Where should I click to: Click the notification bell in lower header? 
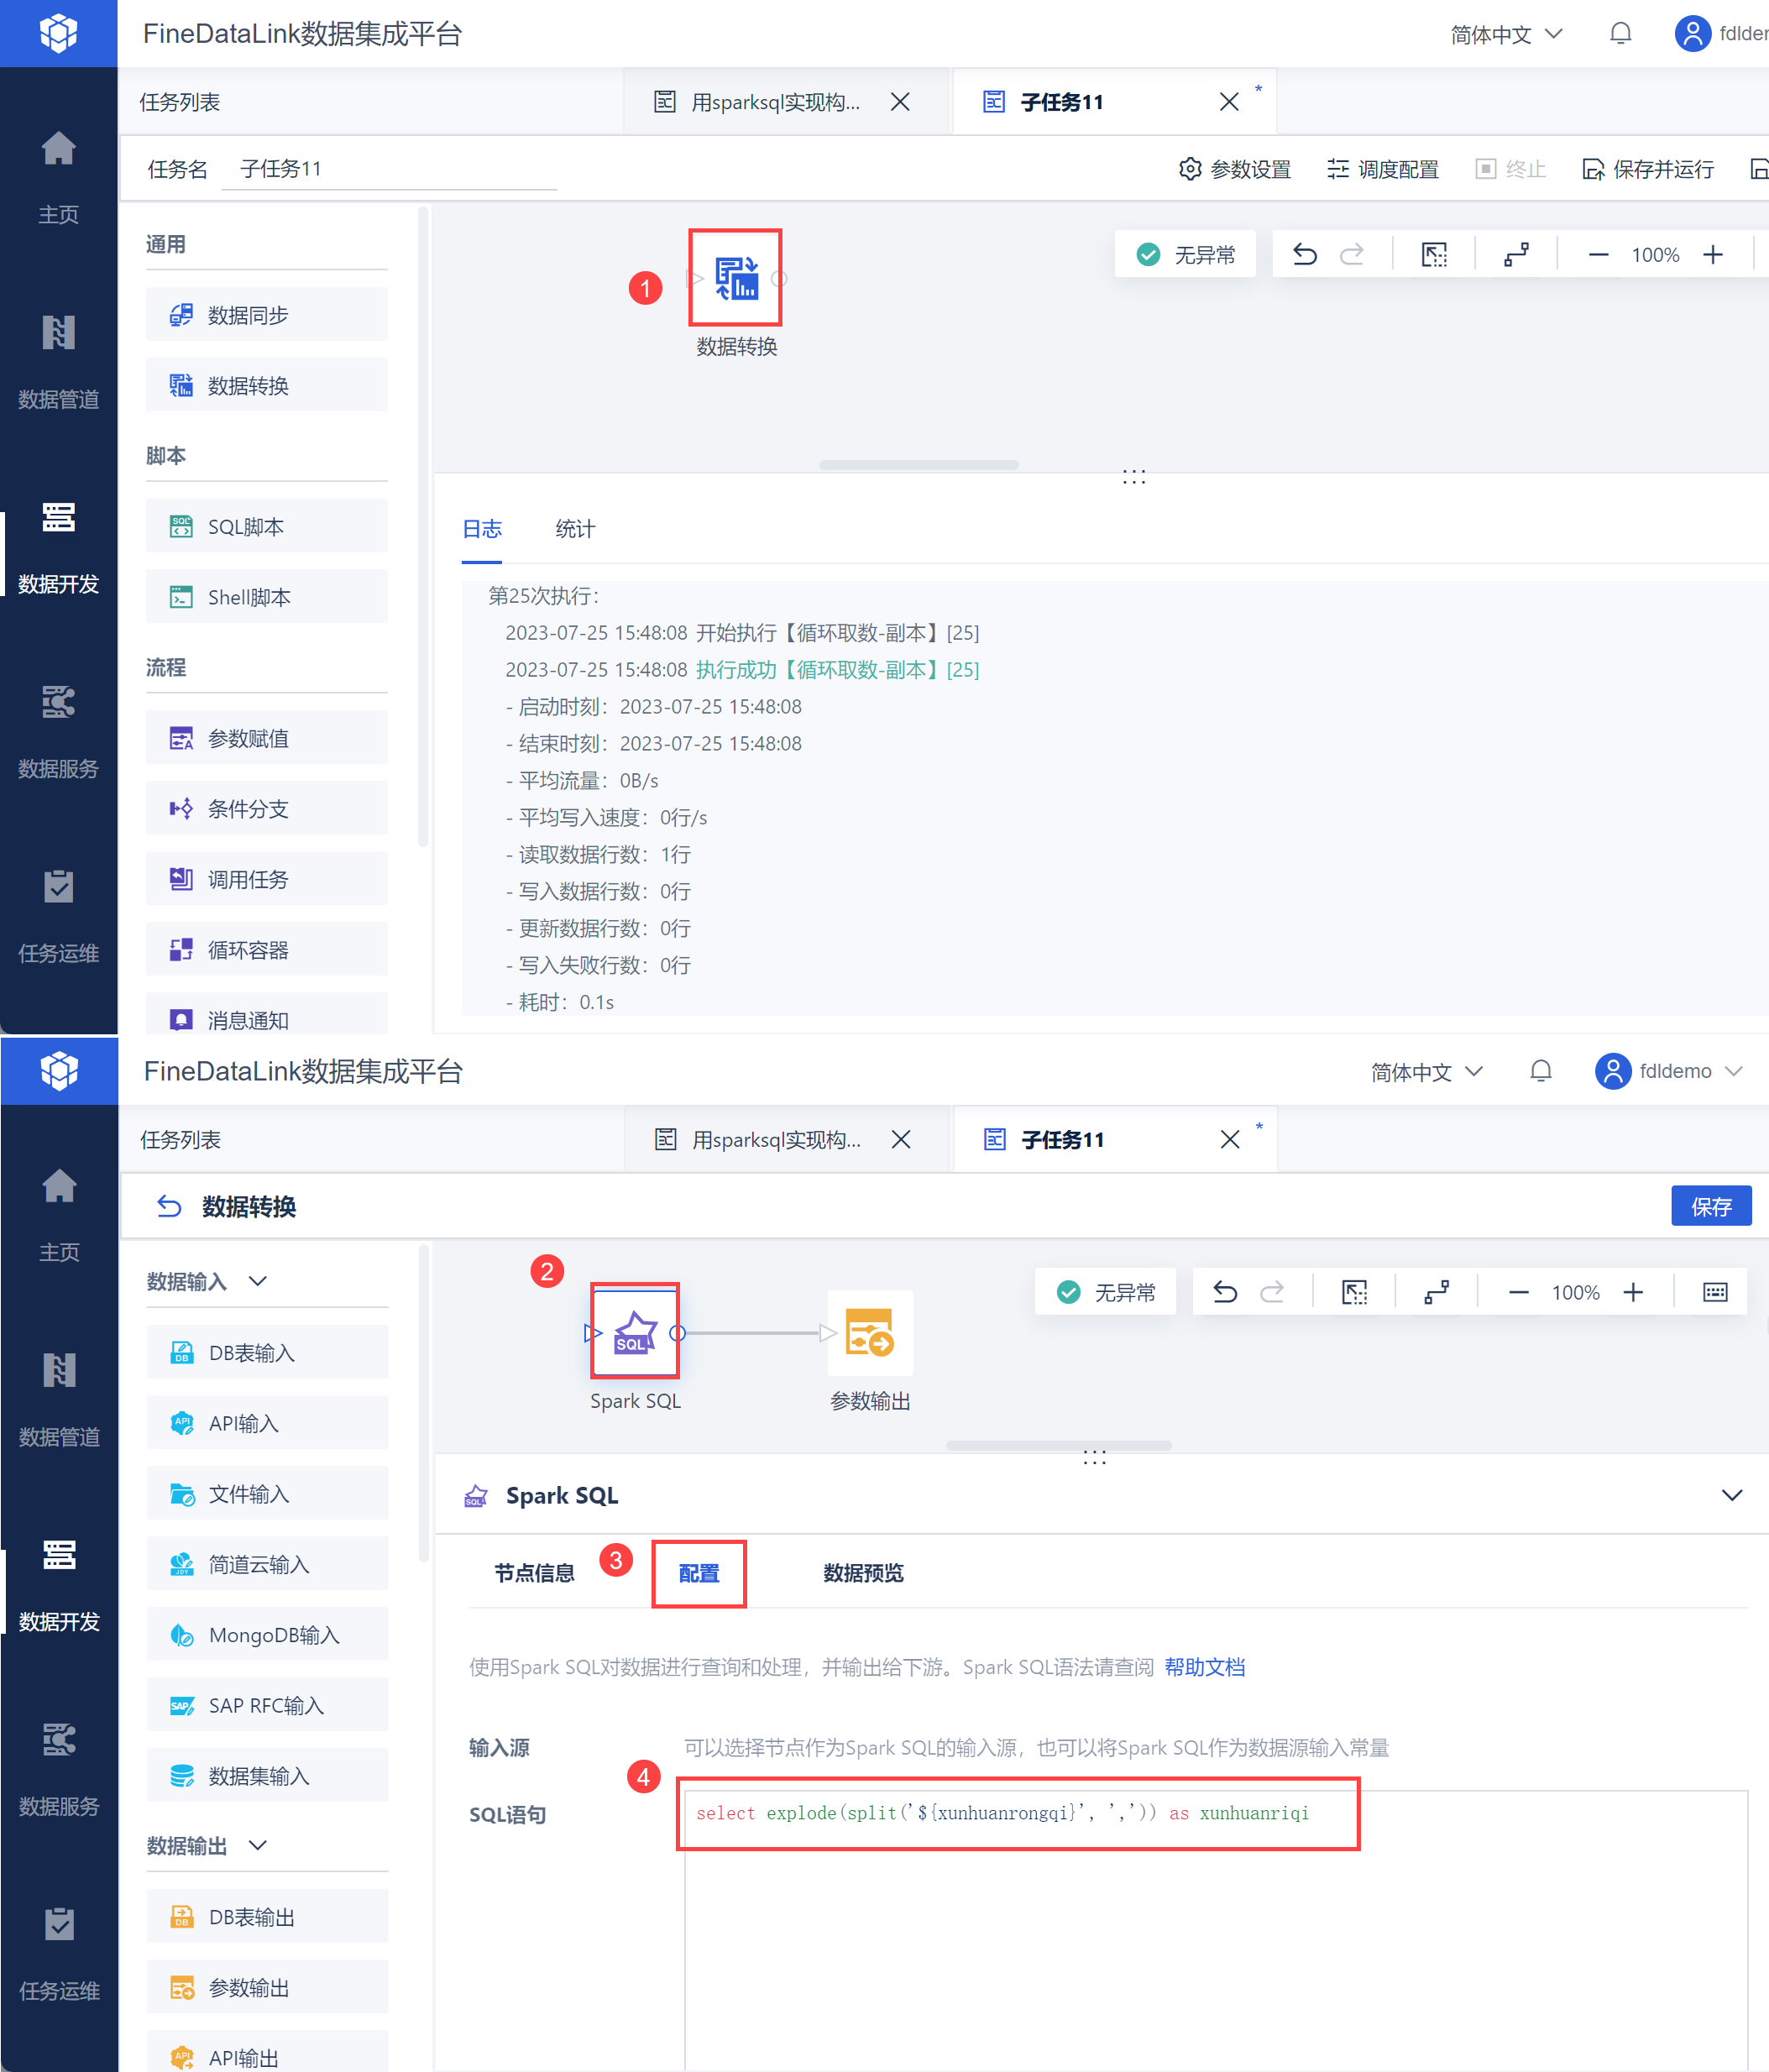[1540, 1071]
